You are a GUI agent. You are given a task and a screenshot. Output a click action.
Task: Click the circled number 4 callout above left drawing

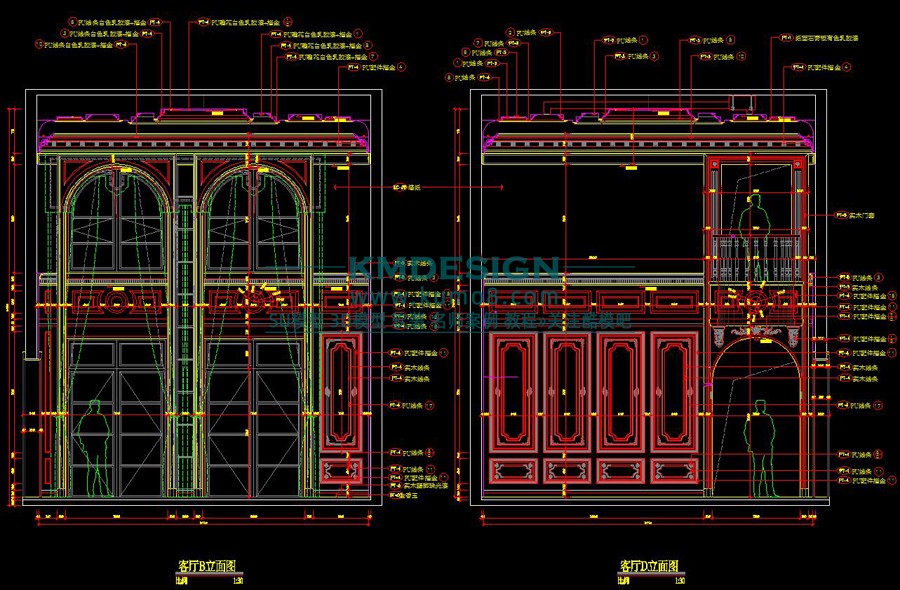[401, 67]
